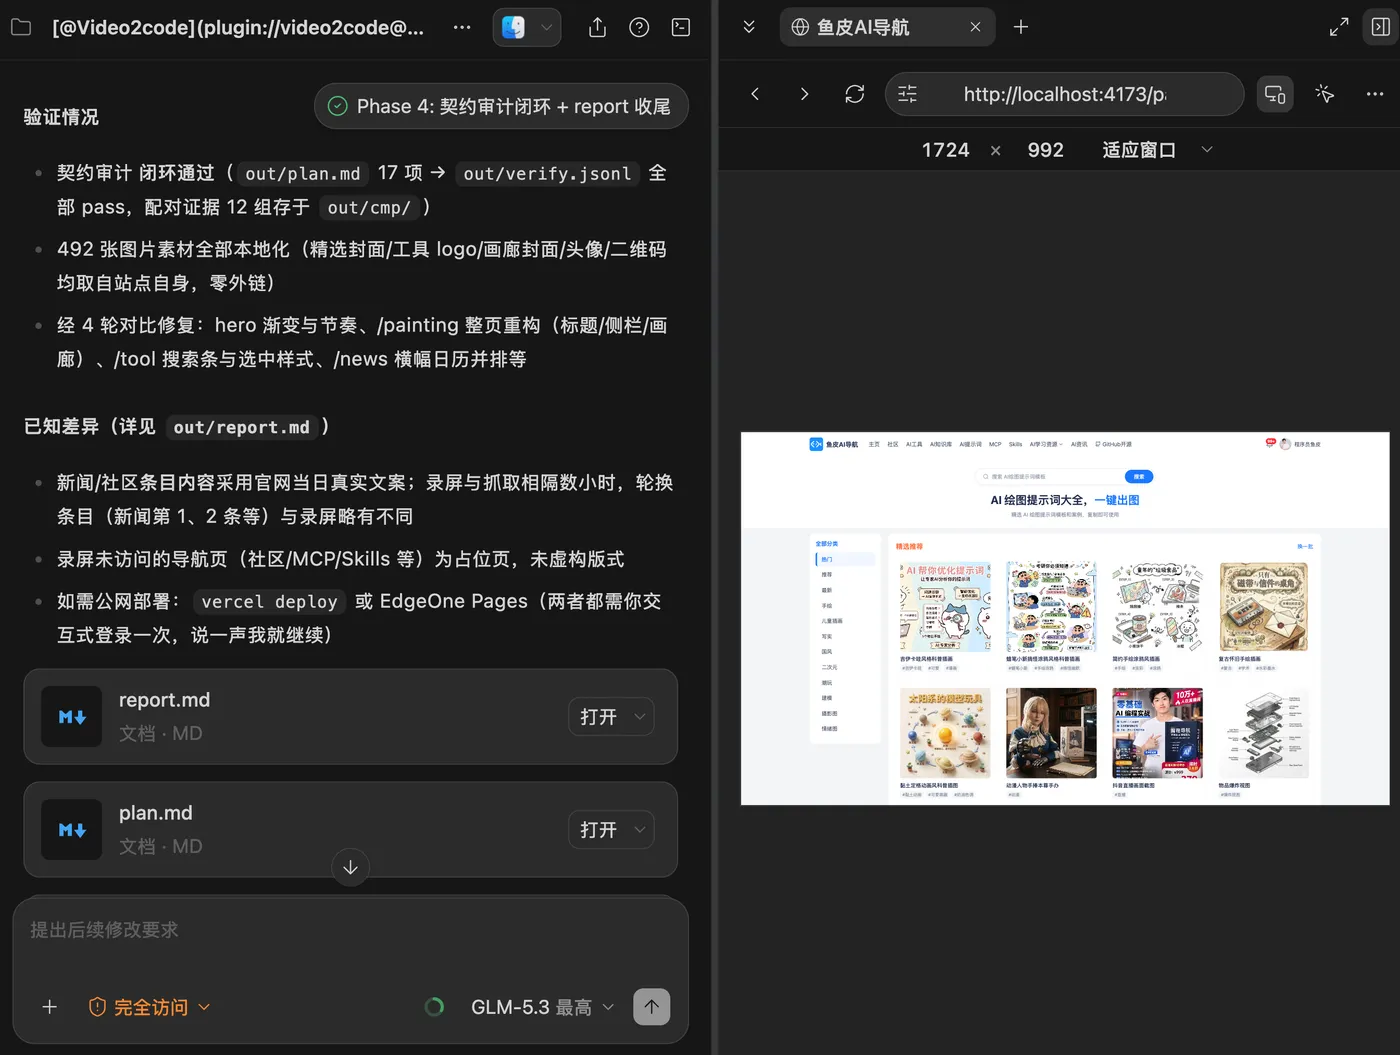Click the localhost:4173 address field
This screenshot has height=1055, width=1400.
pyautogui.click(x=1065, y=94)
